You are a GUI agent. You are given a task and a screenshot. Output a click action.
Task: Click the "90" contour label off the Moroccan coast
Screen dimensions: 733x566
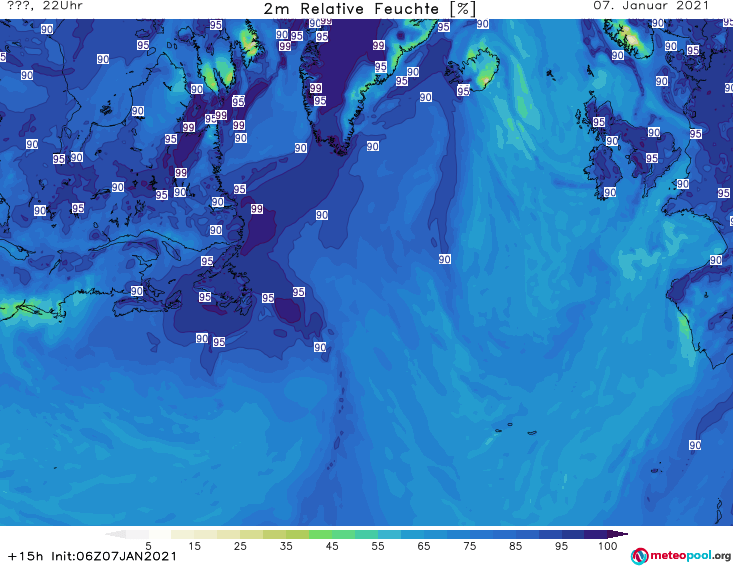click(x=695, y=445)
